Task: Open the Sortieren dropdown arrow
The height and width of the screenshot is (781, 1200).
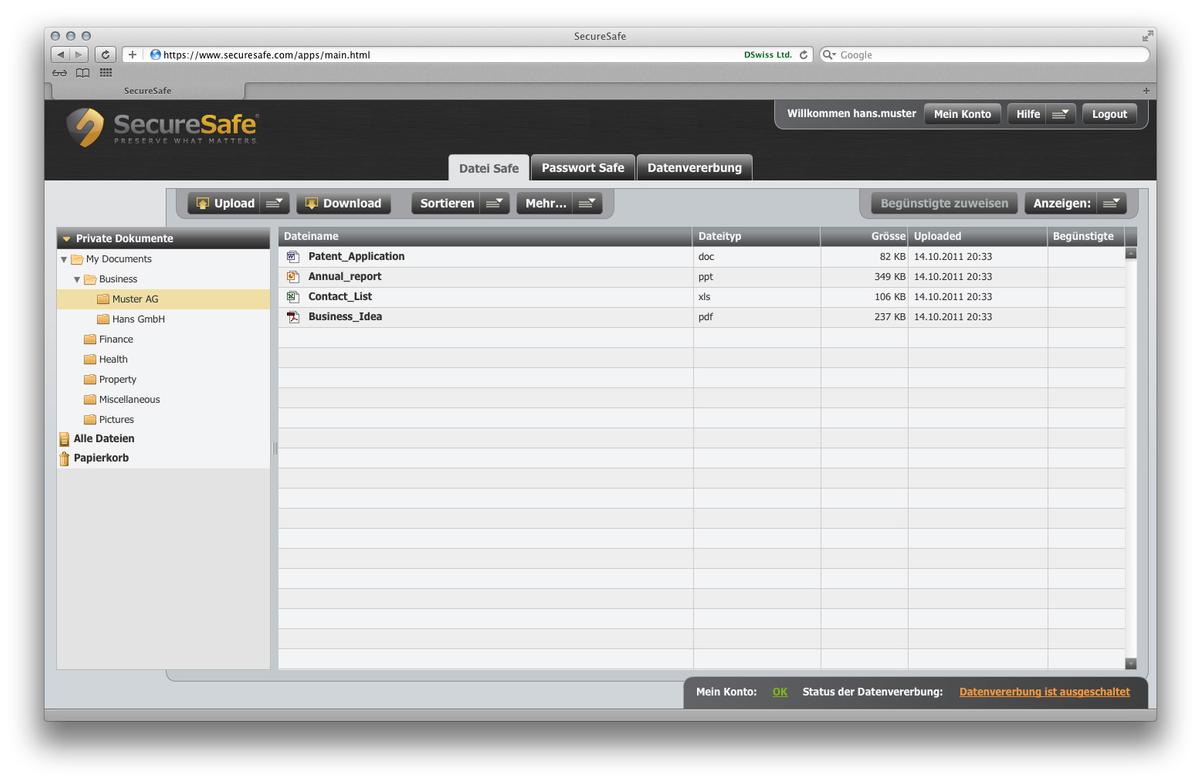Action: coord(495,203)
